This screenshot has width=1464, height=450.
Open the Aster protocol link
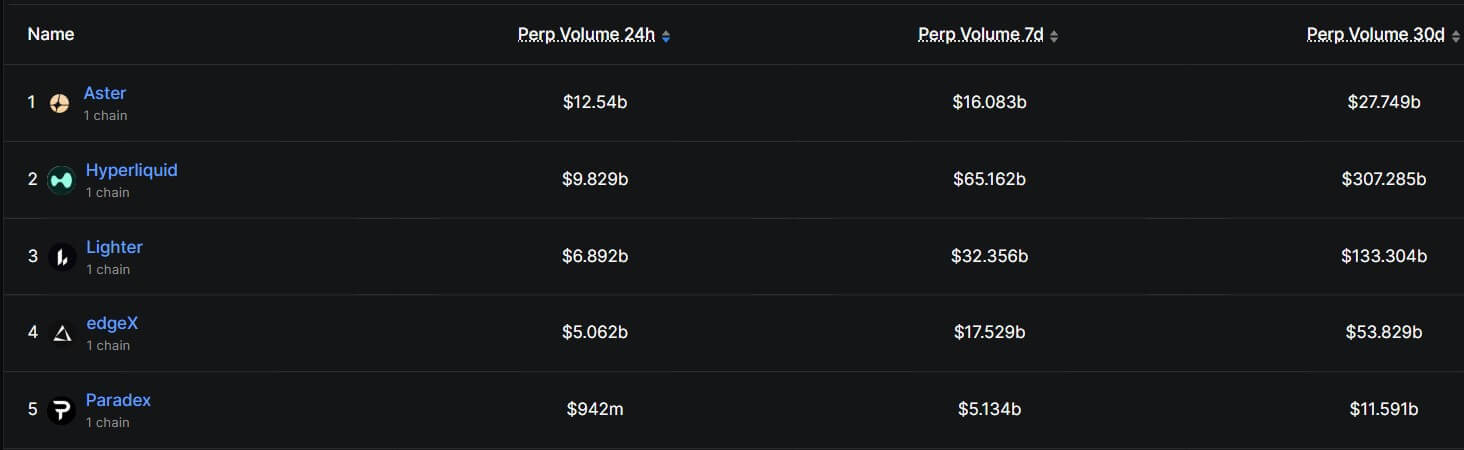tap(105, 93)
